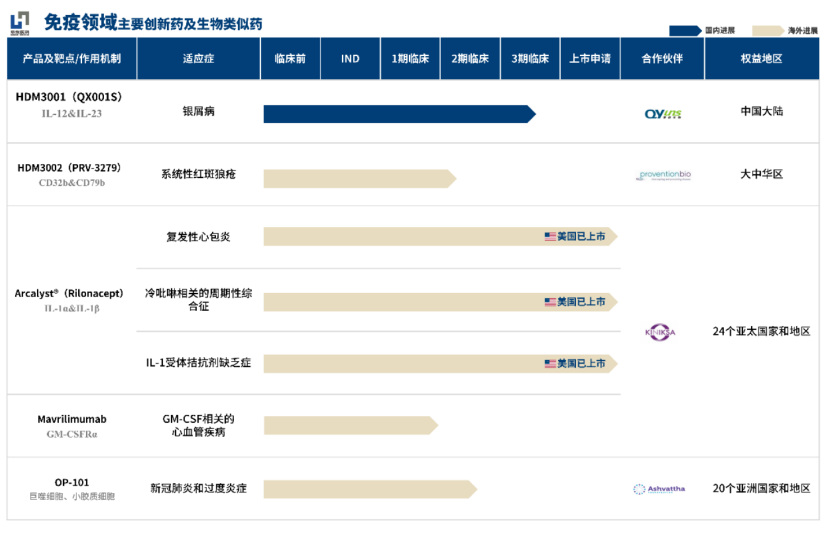
Task: Click the 20个亚洲国家和地区 region text
Action: click(761, 488)
